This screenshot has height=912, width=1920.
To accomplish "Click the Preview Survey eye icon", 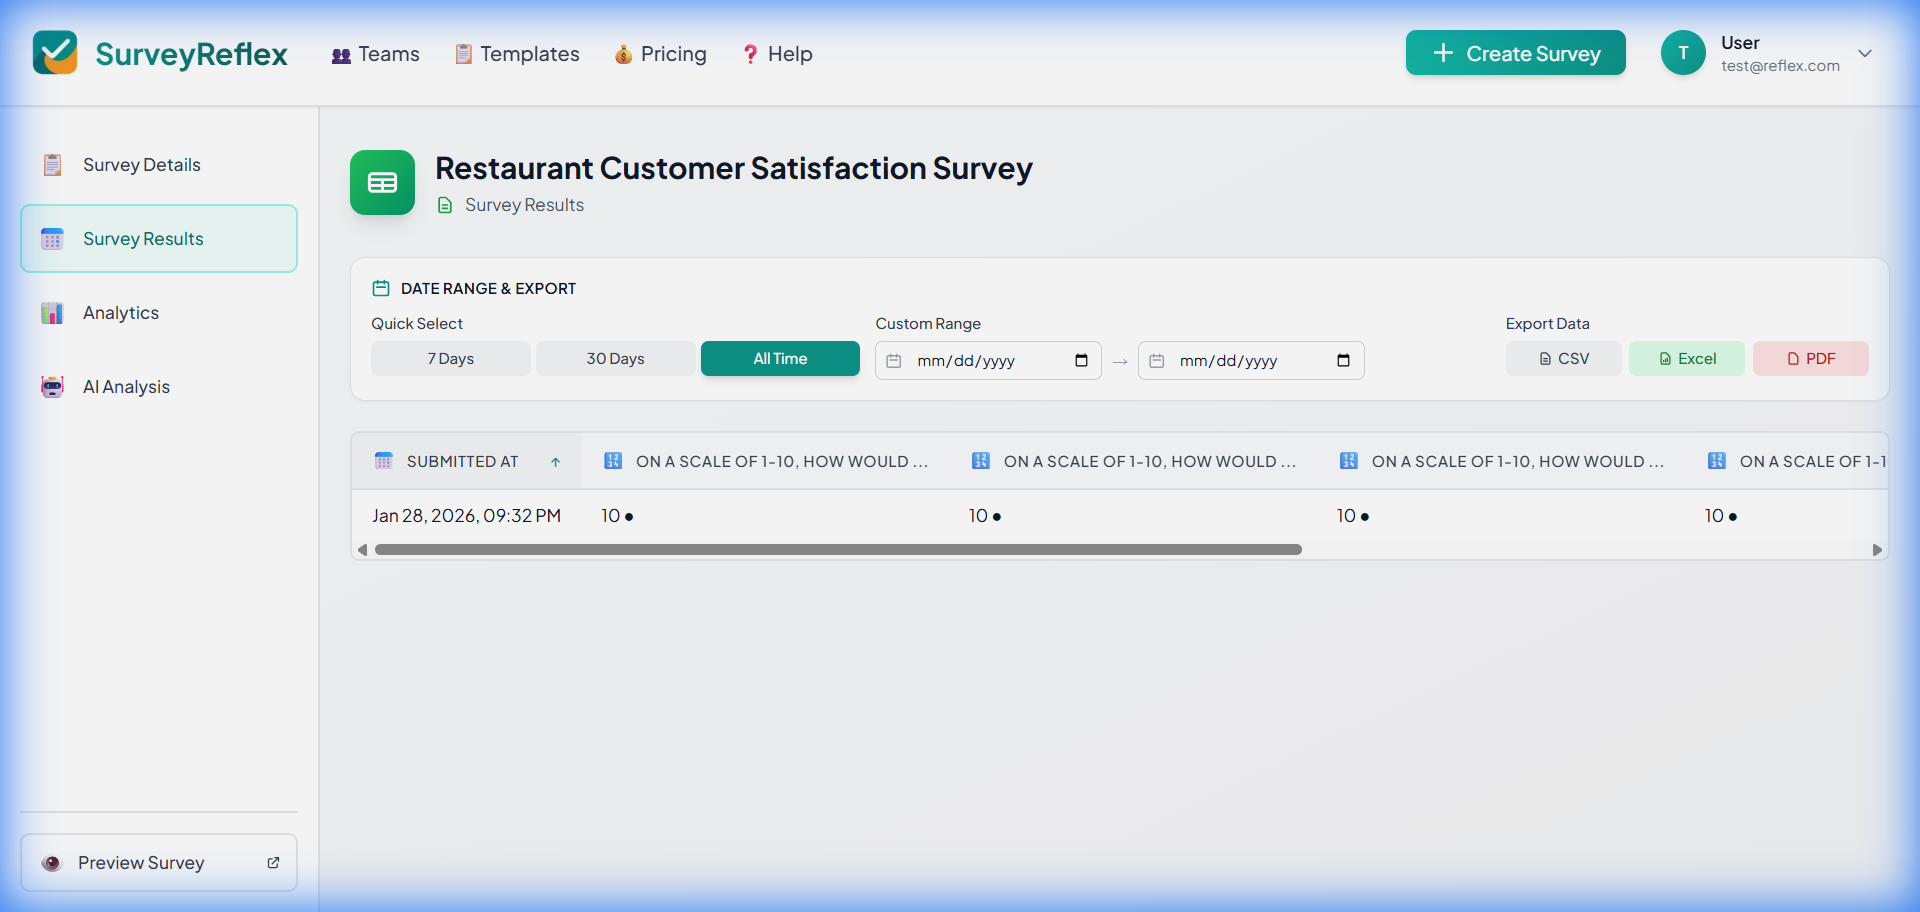I will 51,862.
